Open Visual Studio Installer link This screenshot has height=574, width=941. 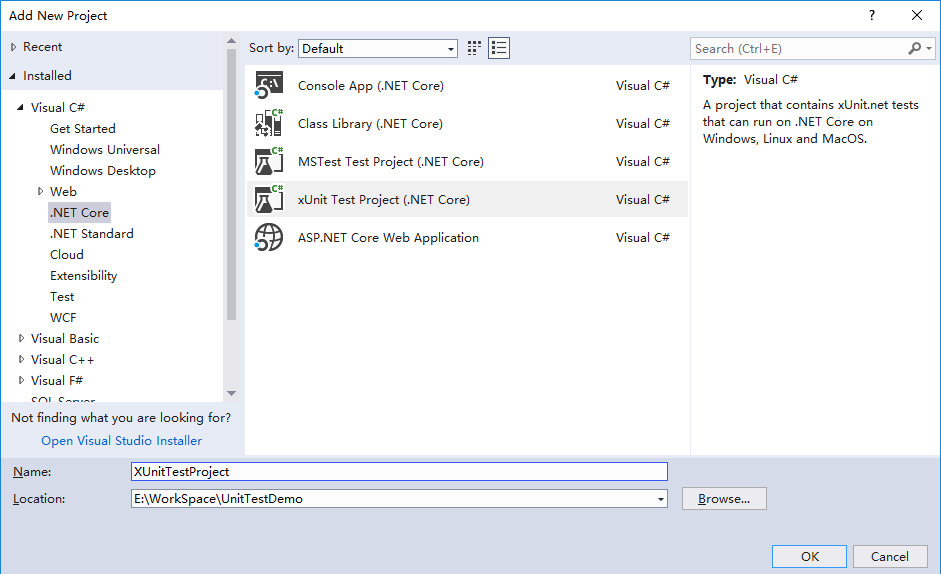(121, 441)
